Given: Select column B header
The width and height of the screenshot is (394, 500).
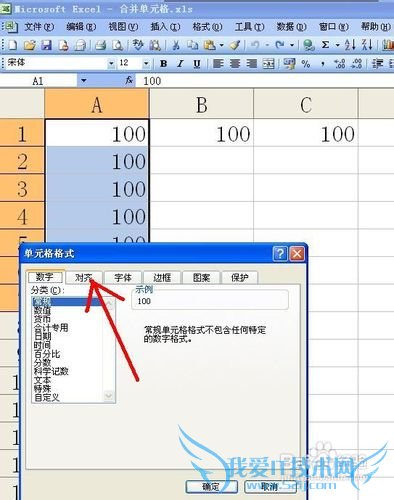Looking at the screenshot, I should 201,104.
